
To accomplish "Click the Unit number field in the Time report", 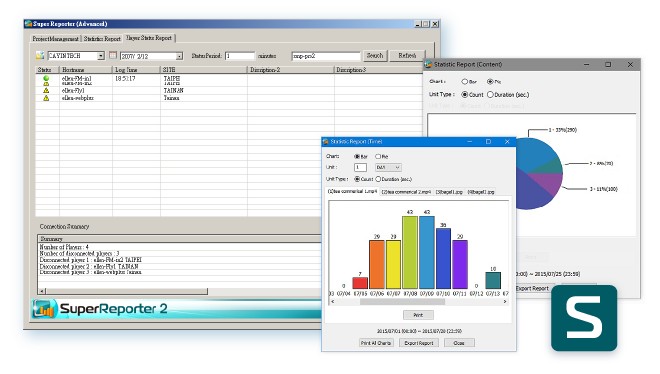I will tap(360, 167).
